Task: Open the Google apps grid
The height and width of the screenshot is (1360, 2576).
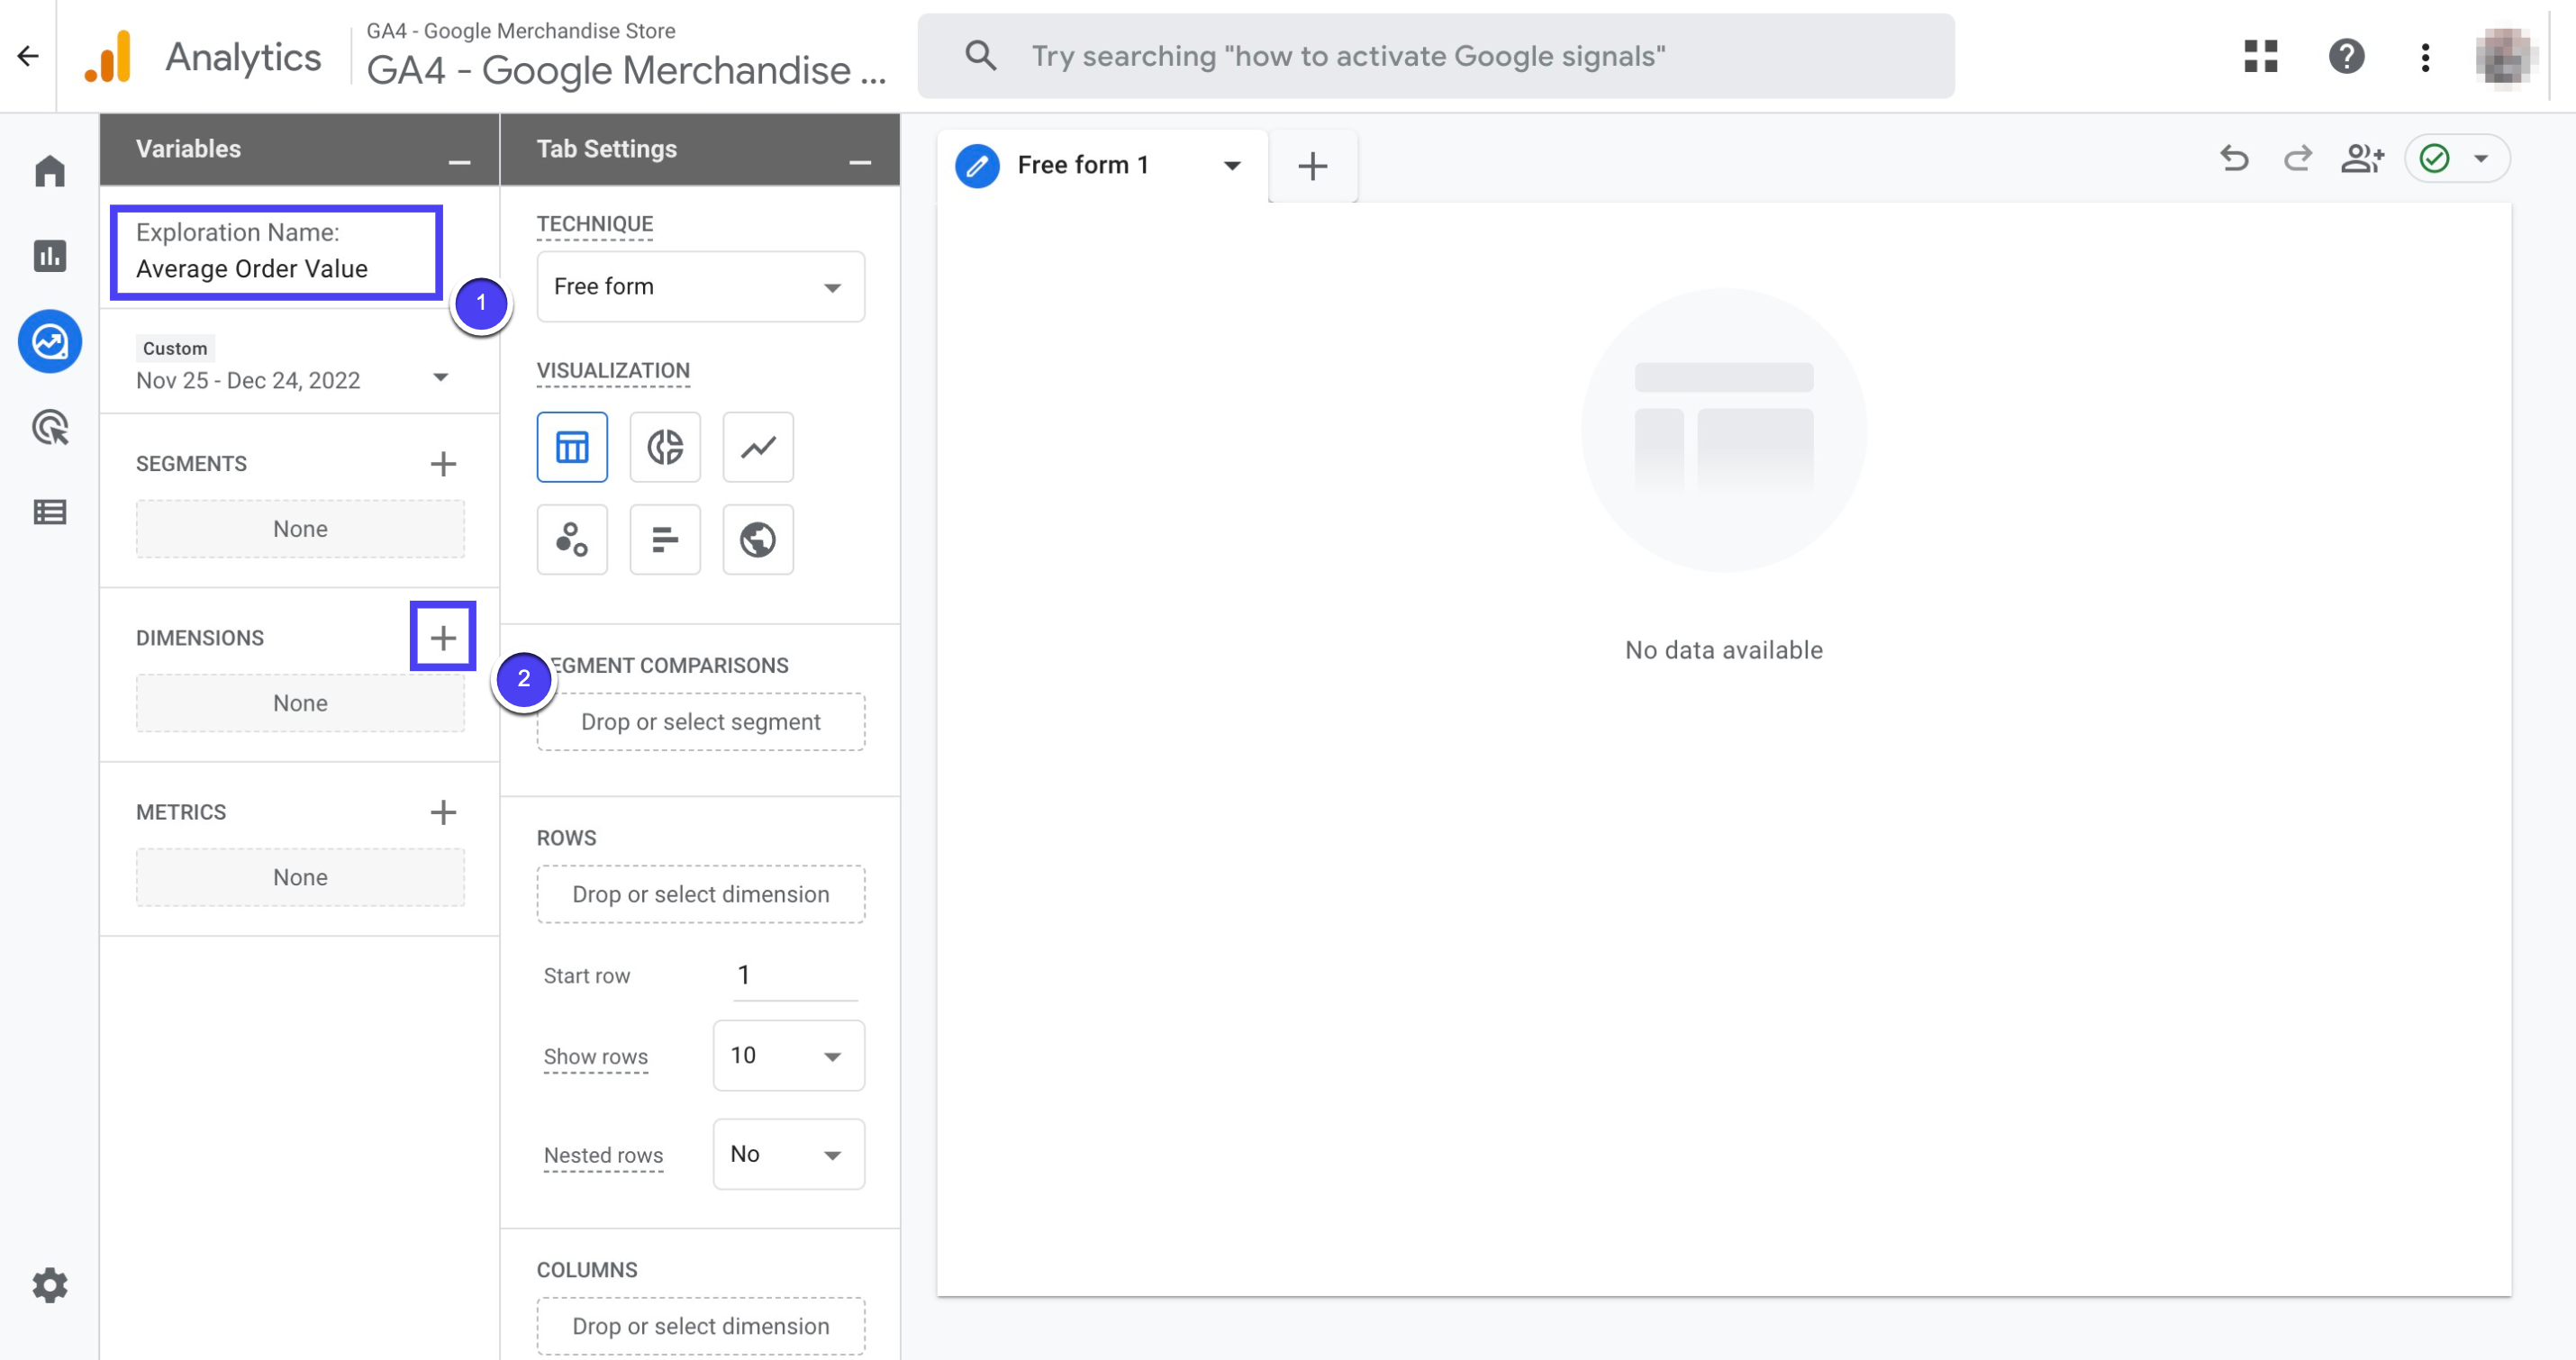Action: click(2260, 56)
